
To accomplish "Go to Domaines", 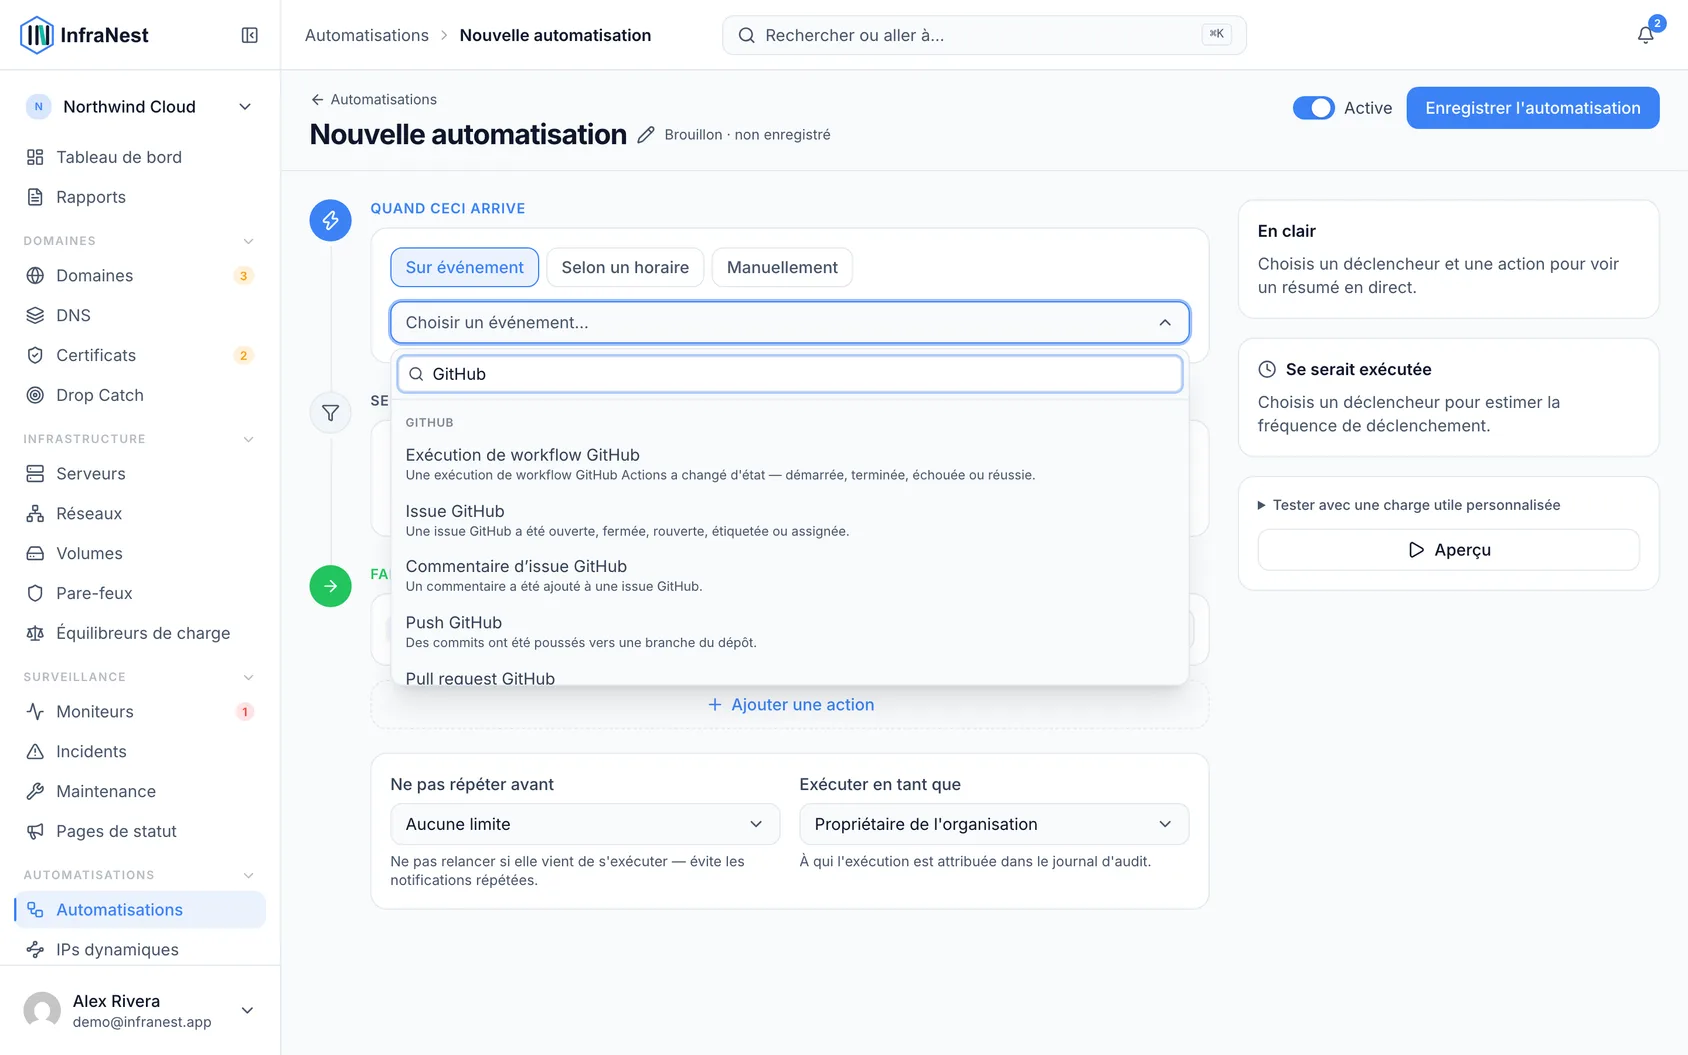I will point(140,275).
